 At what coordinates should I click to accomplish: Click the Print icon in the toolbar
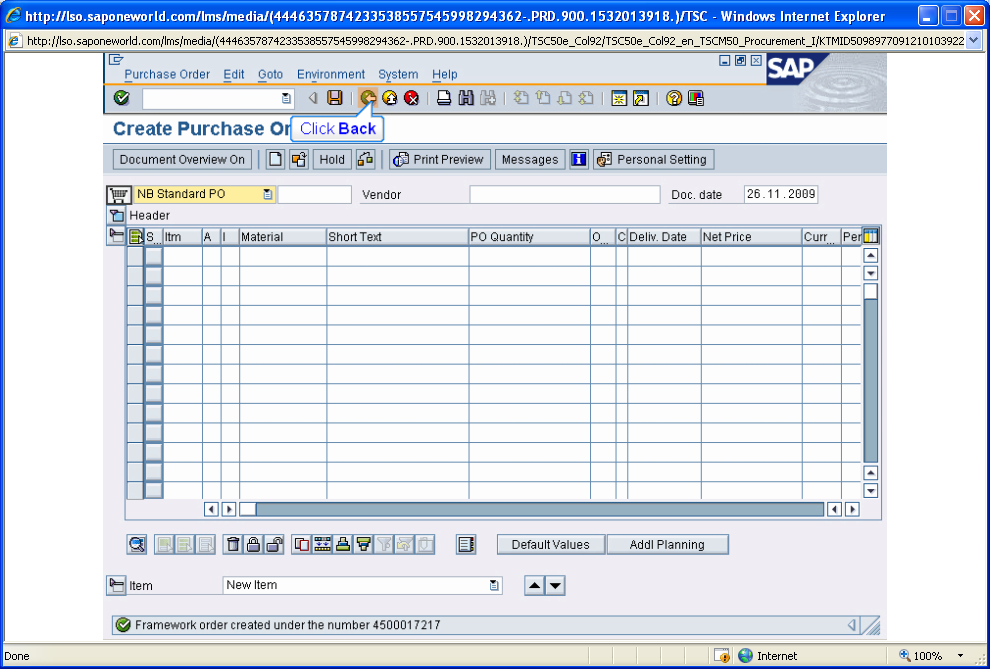click(x=444, y=98)
